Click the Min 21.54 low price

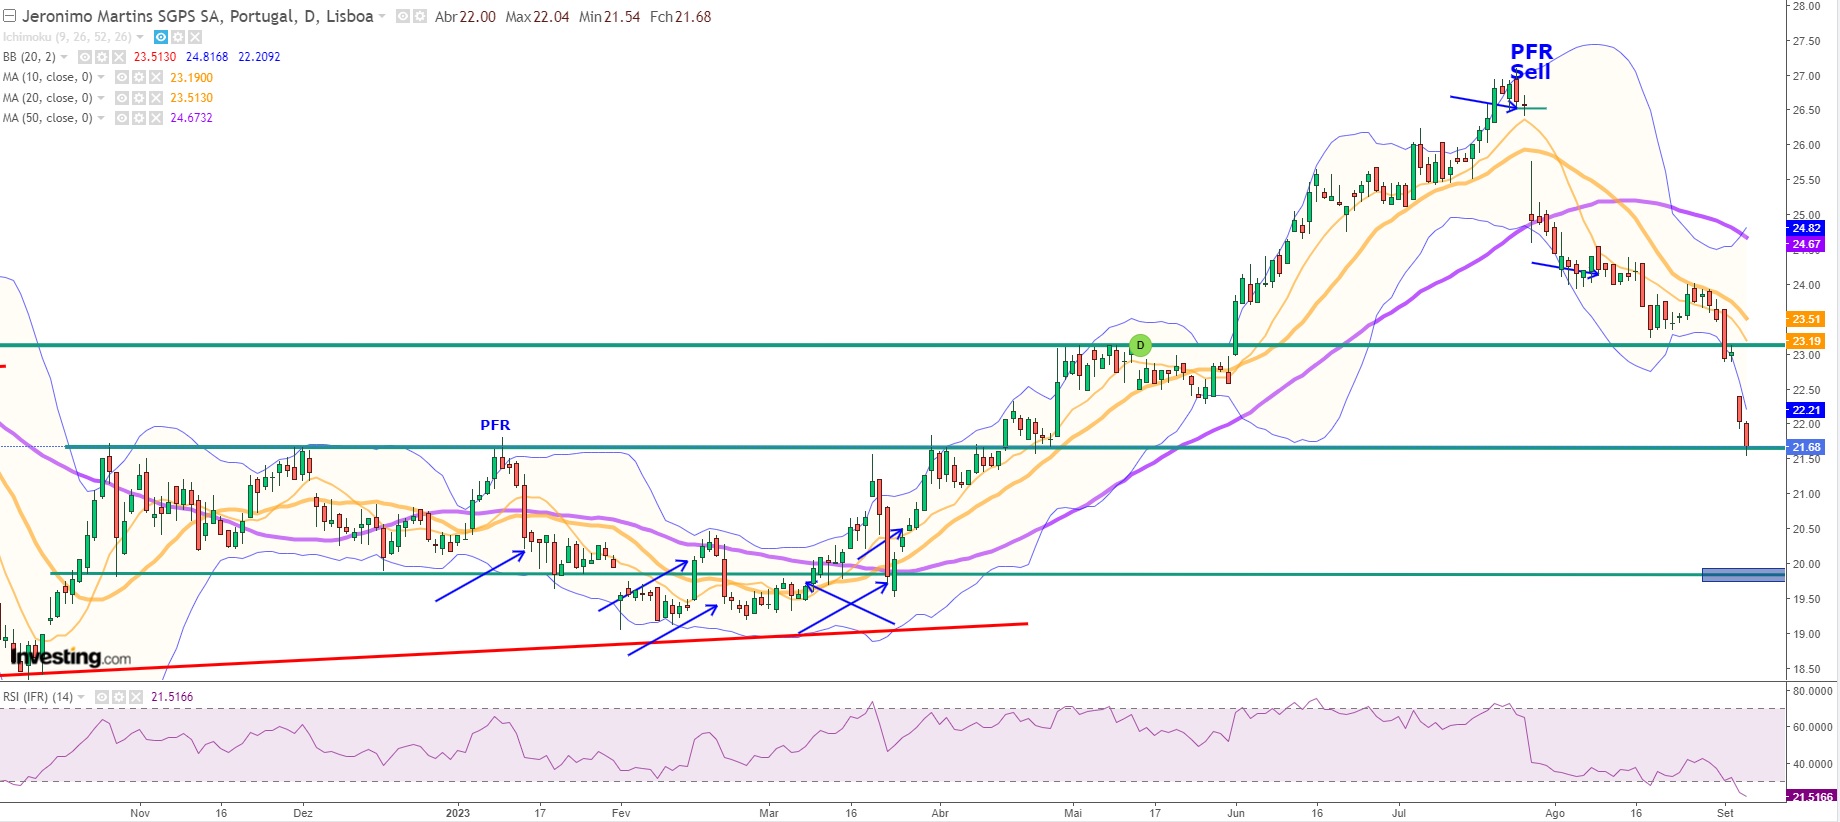[609, 17]
